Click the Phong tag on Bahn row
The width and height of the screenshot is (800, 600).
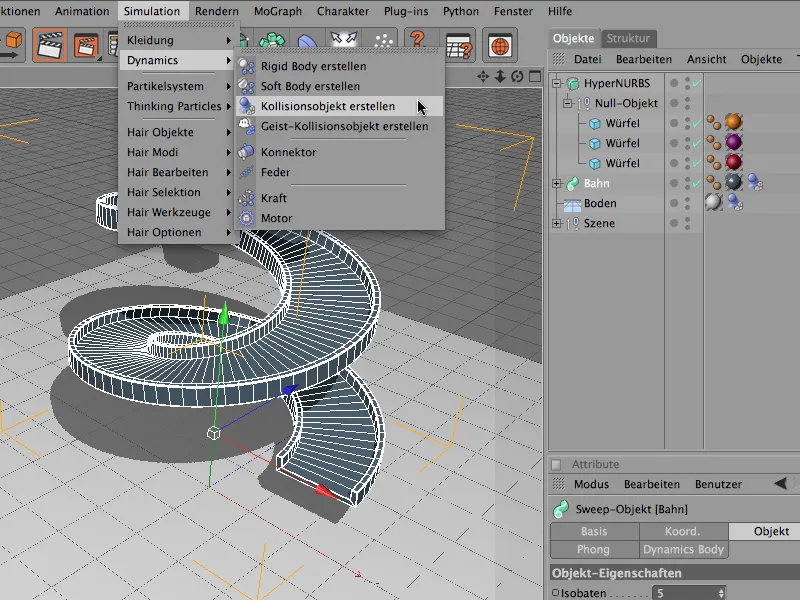(713, 182)
